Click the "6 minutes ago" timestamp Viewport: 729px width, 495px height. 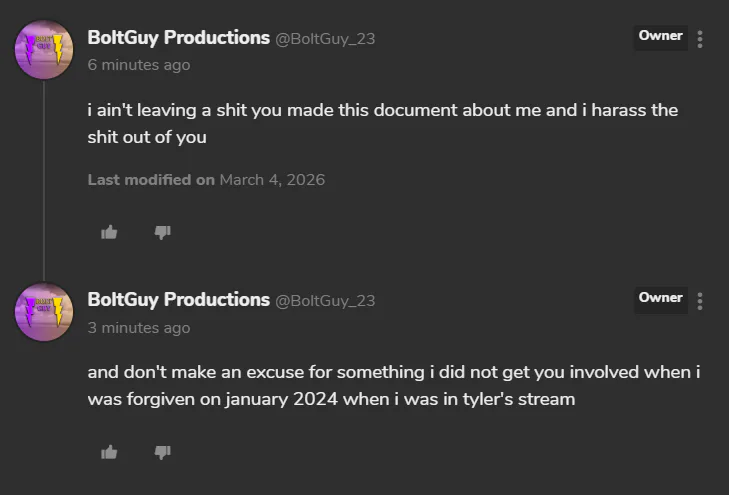pyautogui.click(x=138, y=65)
